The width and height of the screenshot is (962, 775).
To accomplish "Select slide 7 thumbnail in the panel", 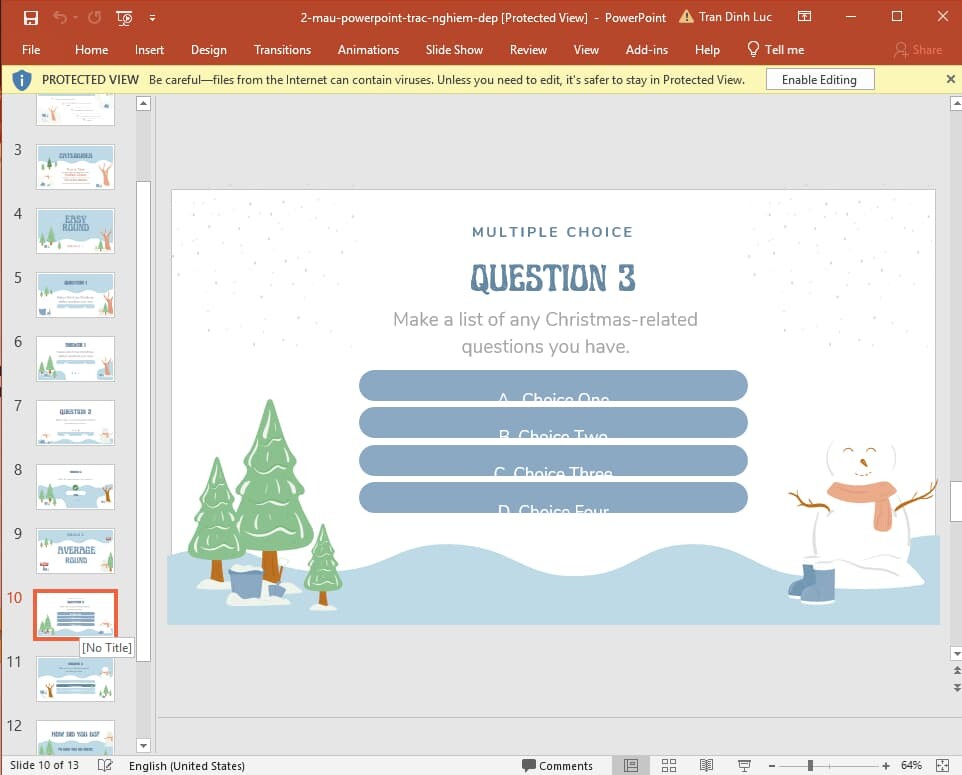I will 75,422.
